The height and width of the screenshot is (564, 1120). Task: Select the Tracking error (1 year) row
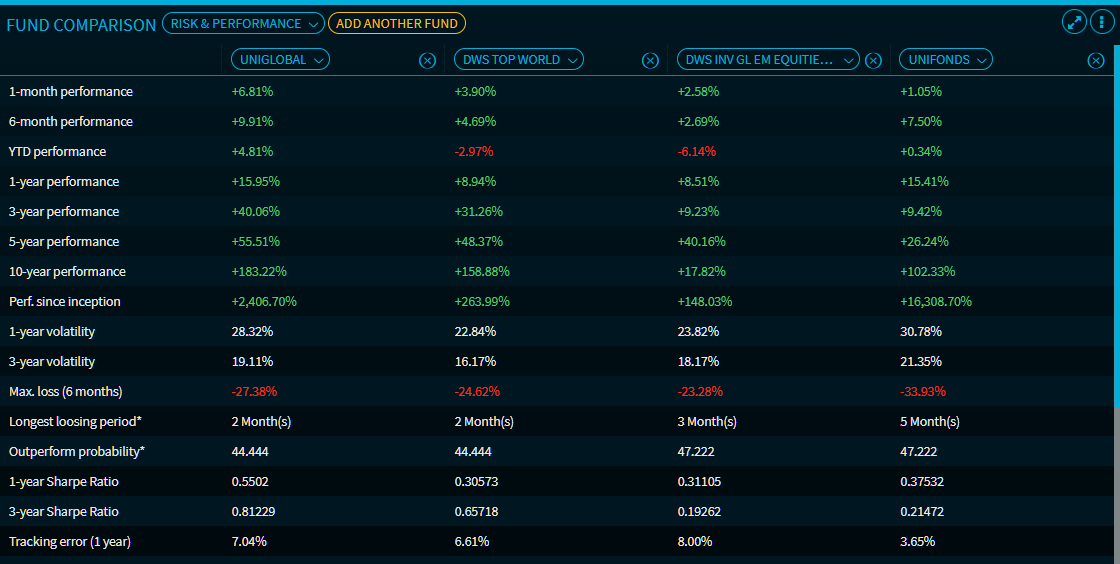(x=70, y=541)
